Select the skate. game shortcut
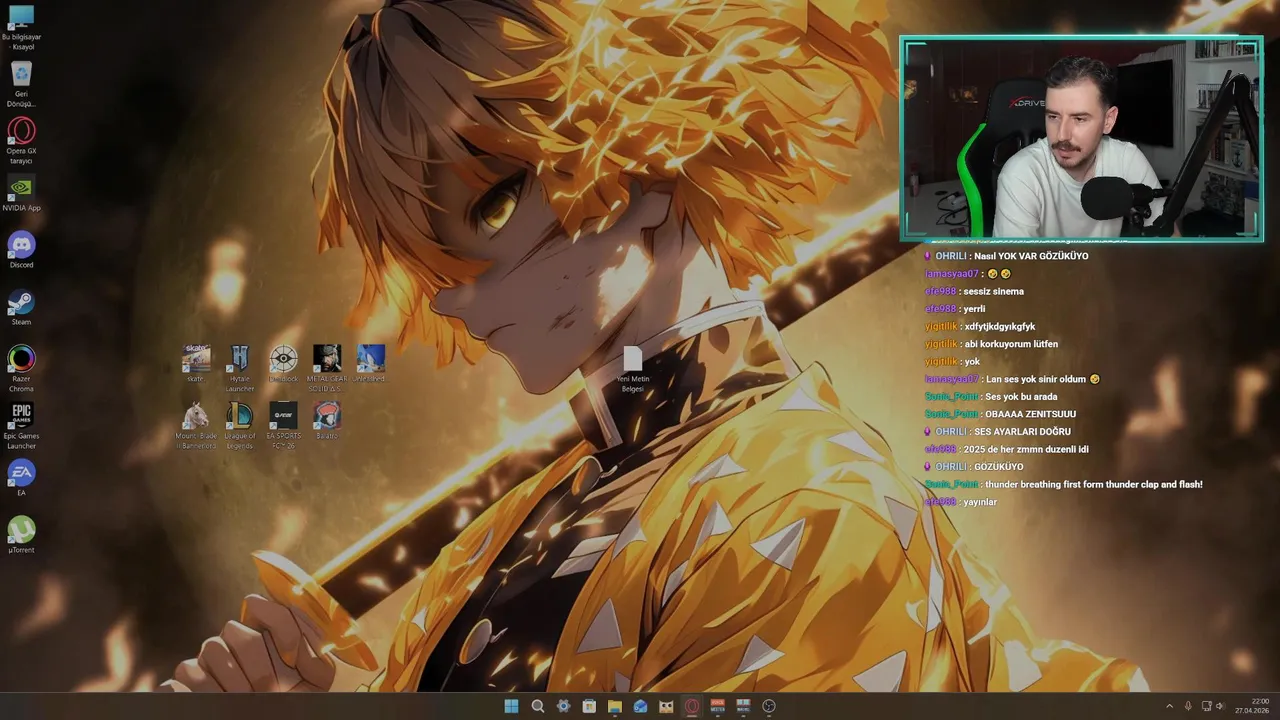The image size is (1280, 720). tap(196, 364)
